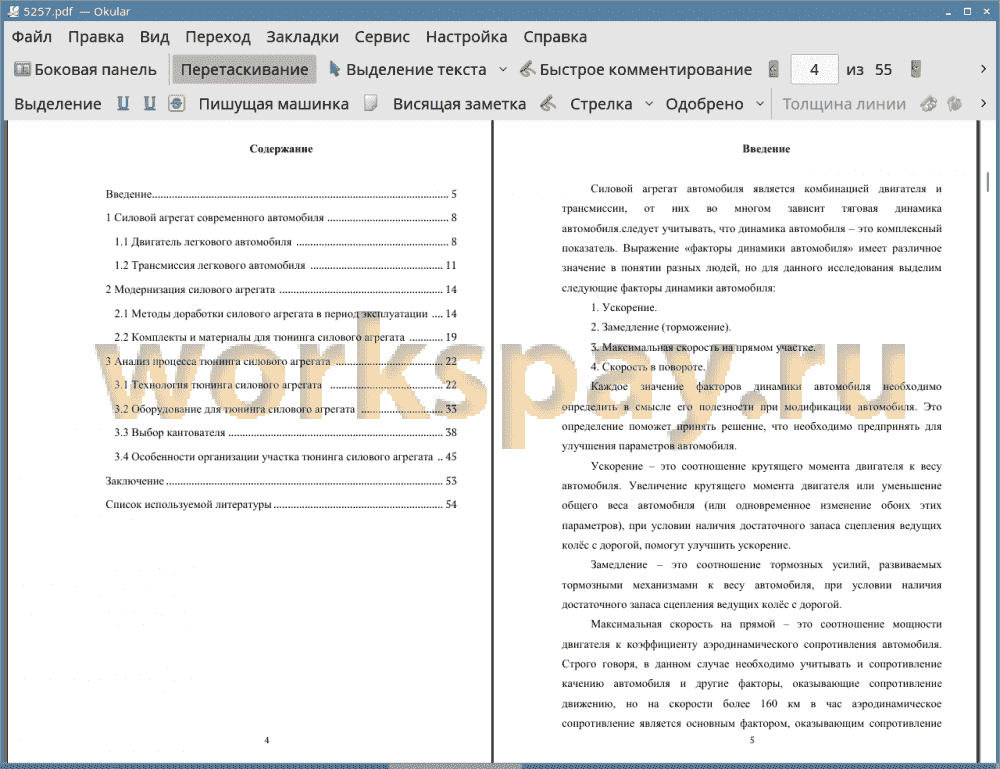Click the total pages label 55

tap(883, 70)
